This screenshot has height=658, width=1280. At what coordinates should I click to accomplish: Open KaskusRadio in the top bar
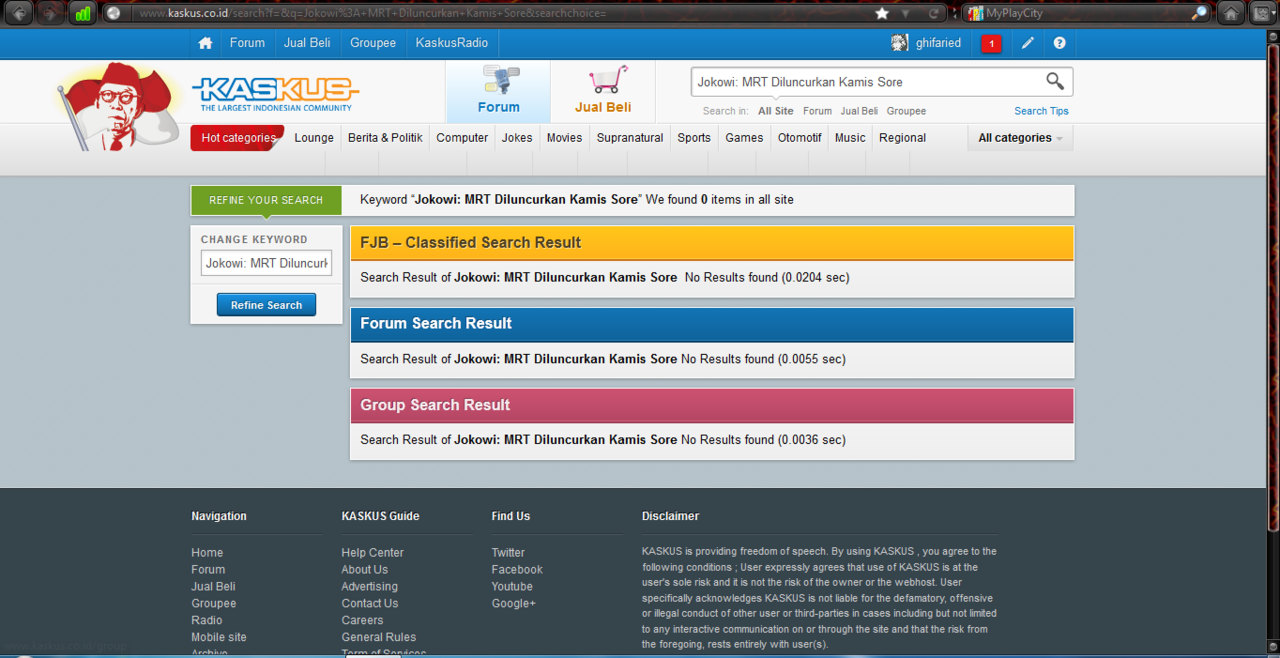(x=452, y=43)
